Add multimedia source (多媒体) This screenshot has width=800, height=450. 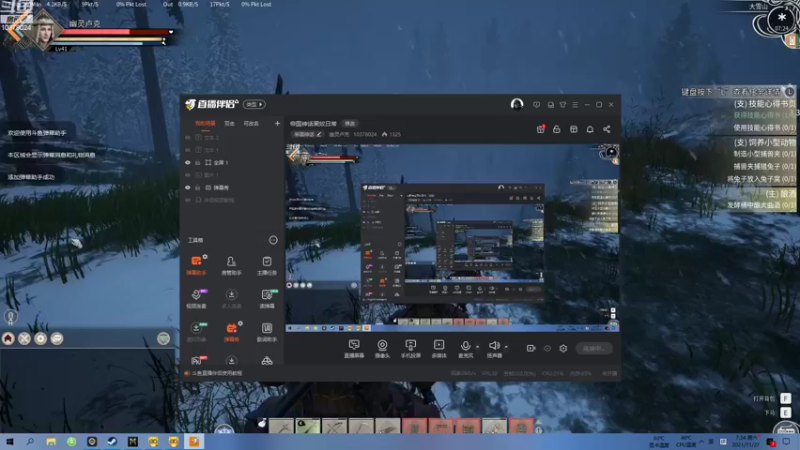[x=439, y=349]
